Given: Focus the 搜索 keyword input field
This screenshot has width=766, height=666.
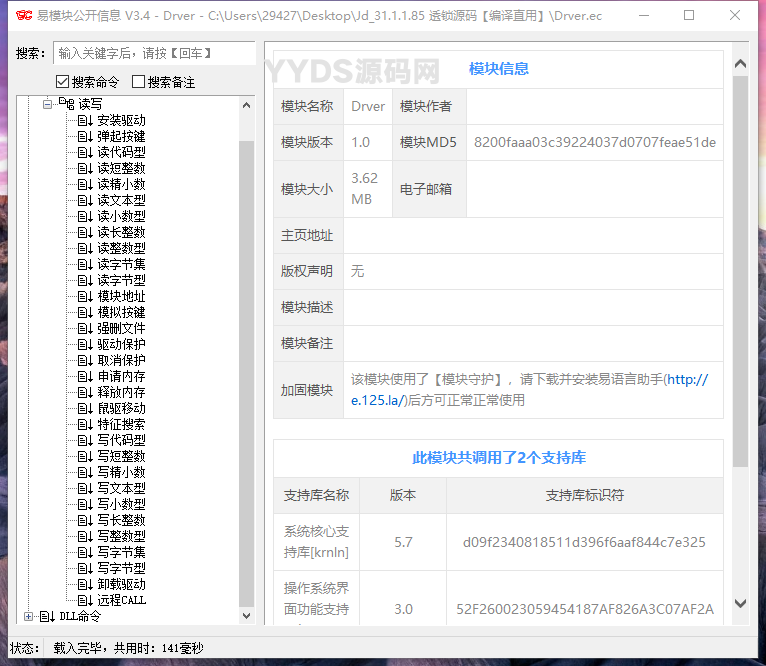Looking at the screenshot, I should (153, 53).
